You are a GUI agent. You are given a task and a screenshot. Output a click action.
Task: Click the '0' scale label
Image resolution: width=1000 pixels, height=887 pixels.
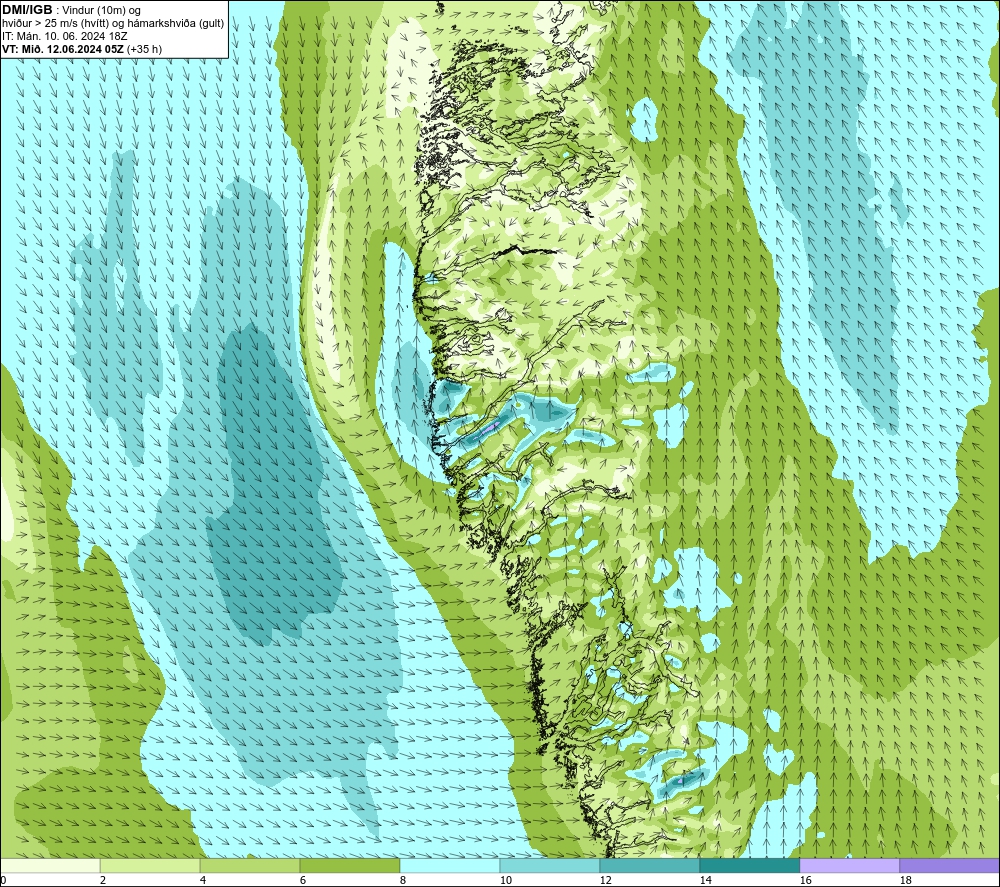[3, 880]
